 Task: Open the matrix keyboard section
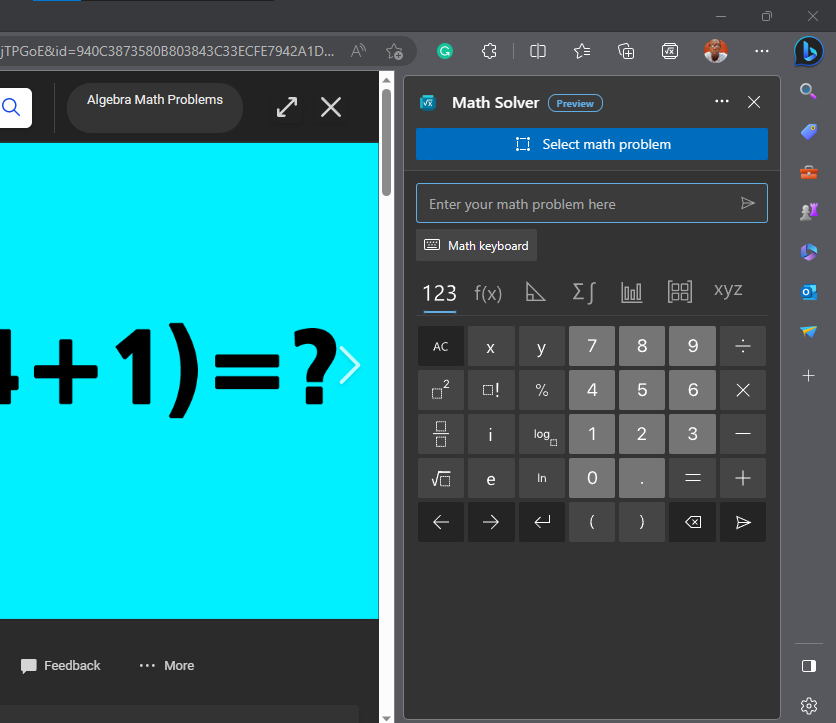[x=680, y=292]
